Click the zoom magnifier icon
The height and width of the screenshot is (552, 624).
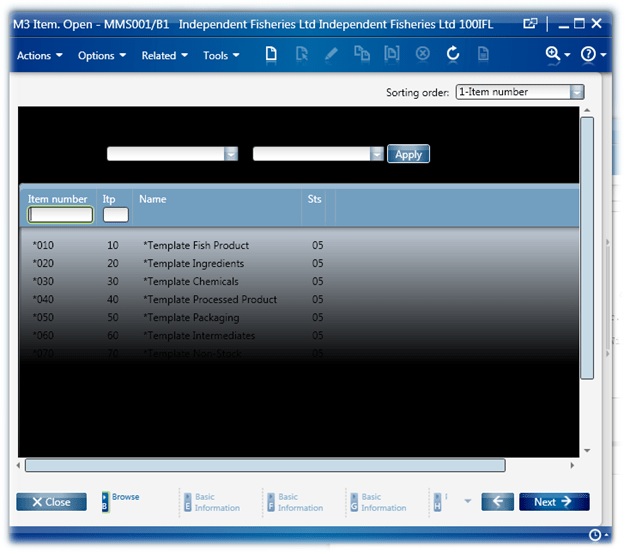point(552,55)
